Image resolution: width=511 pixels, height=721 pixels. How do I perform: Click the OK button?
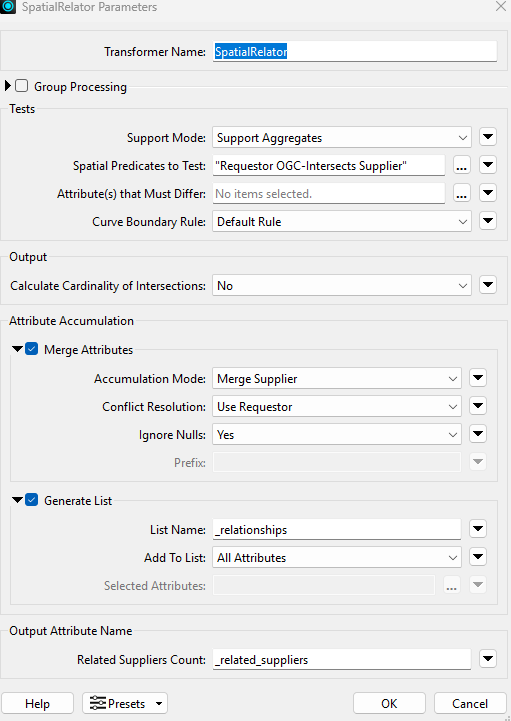389,704
